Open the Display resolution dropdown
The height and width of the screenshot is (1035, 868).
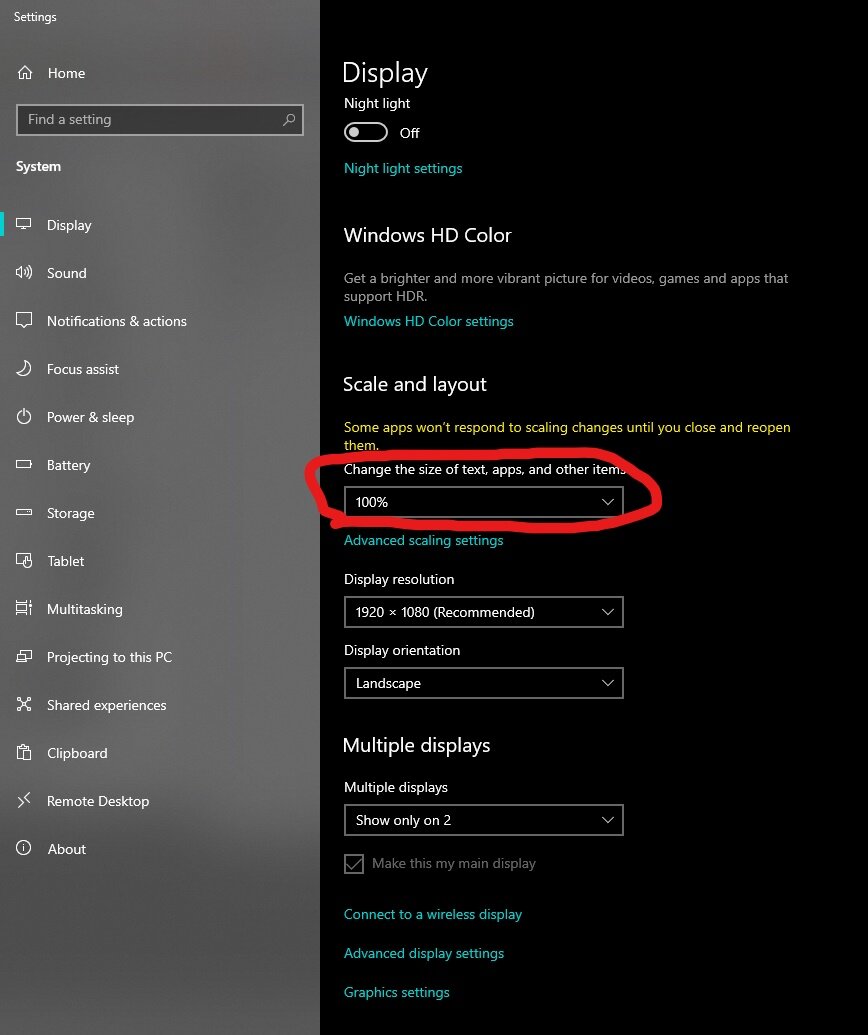tap(484, 612)
